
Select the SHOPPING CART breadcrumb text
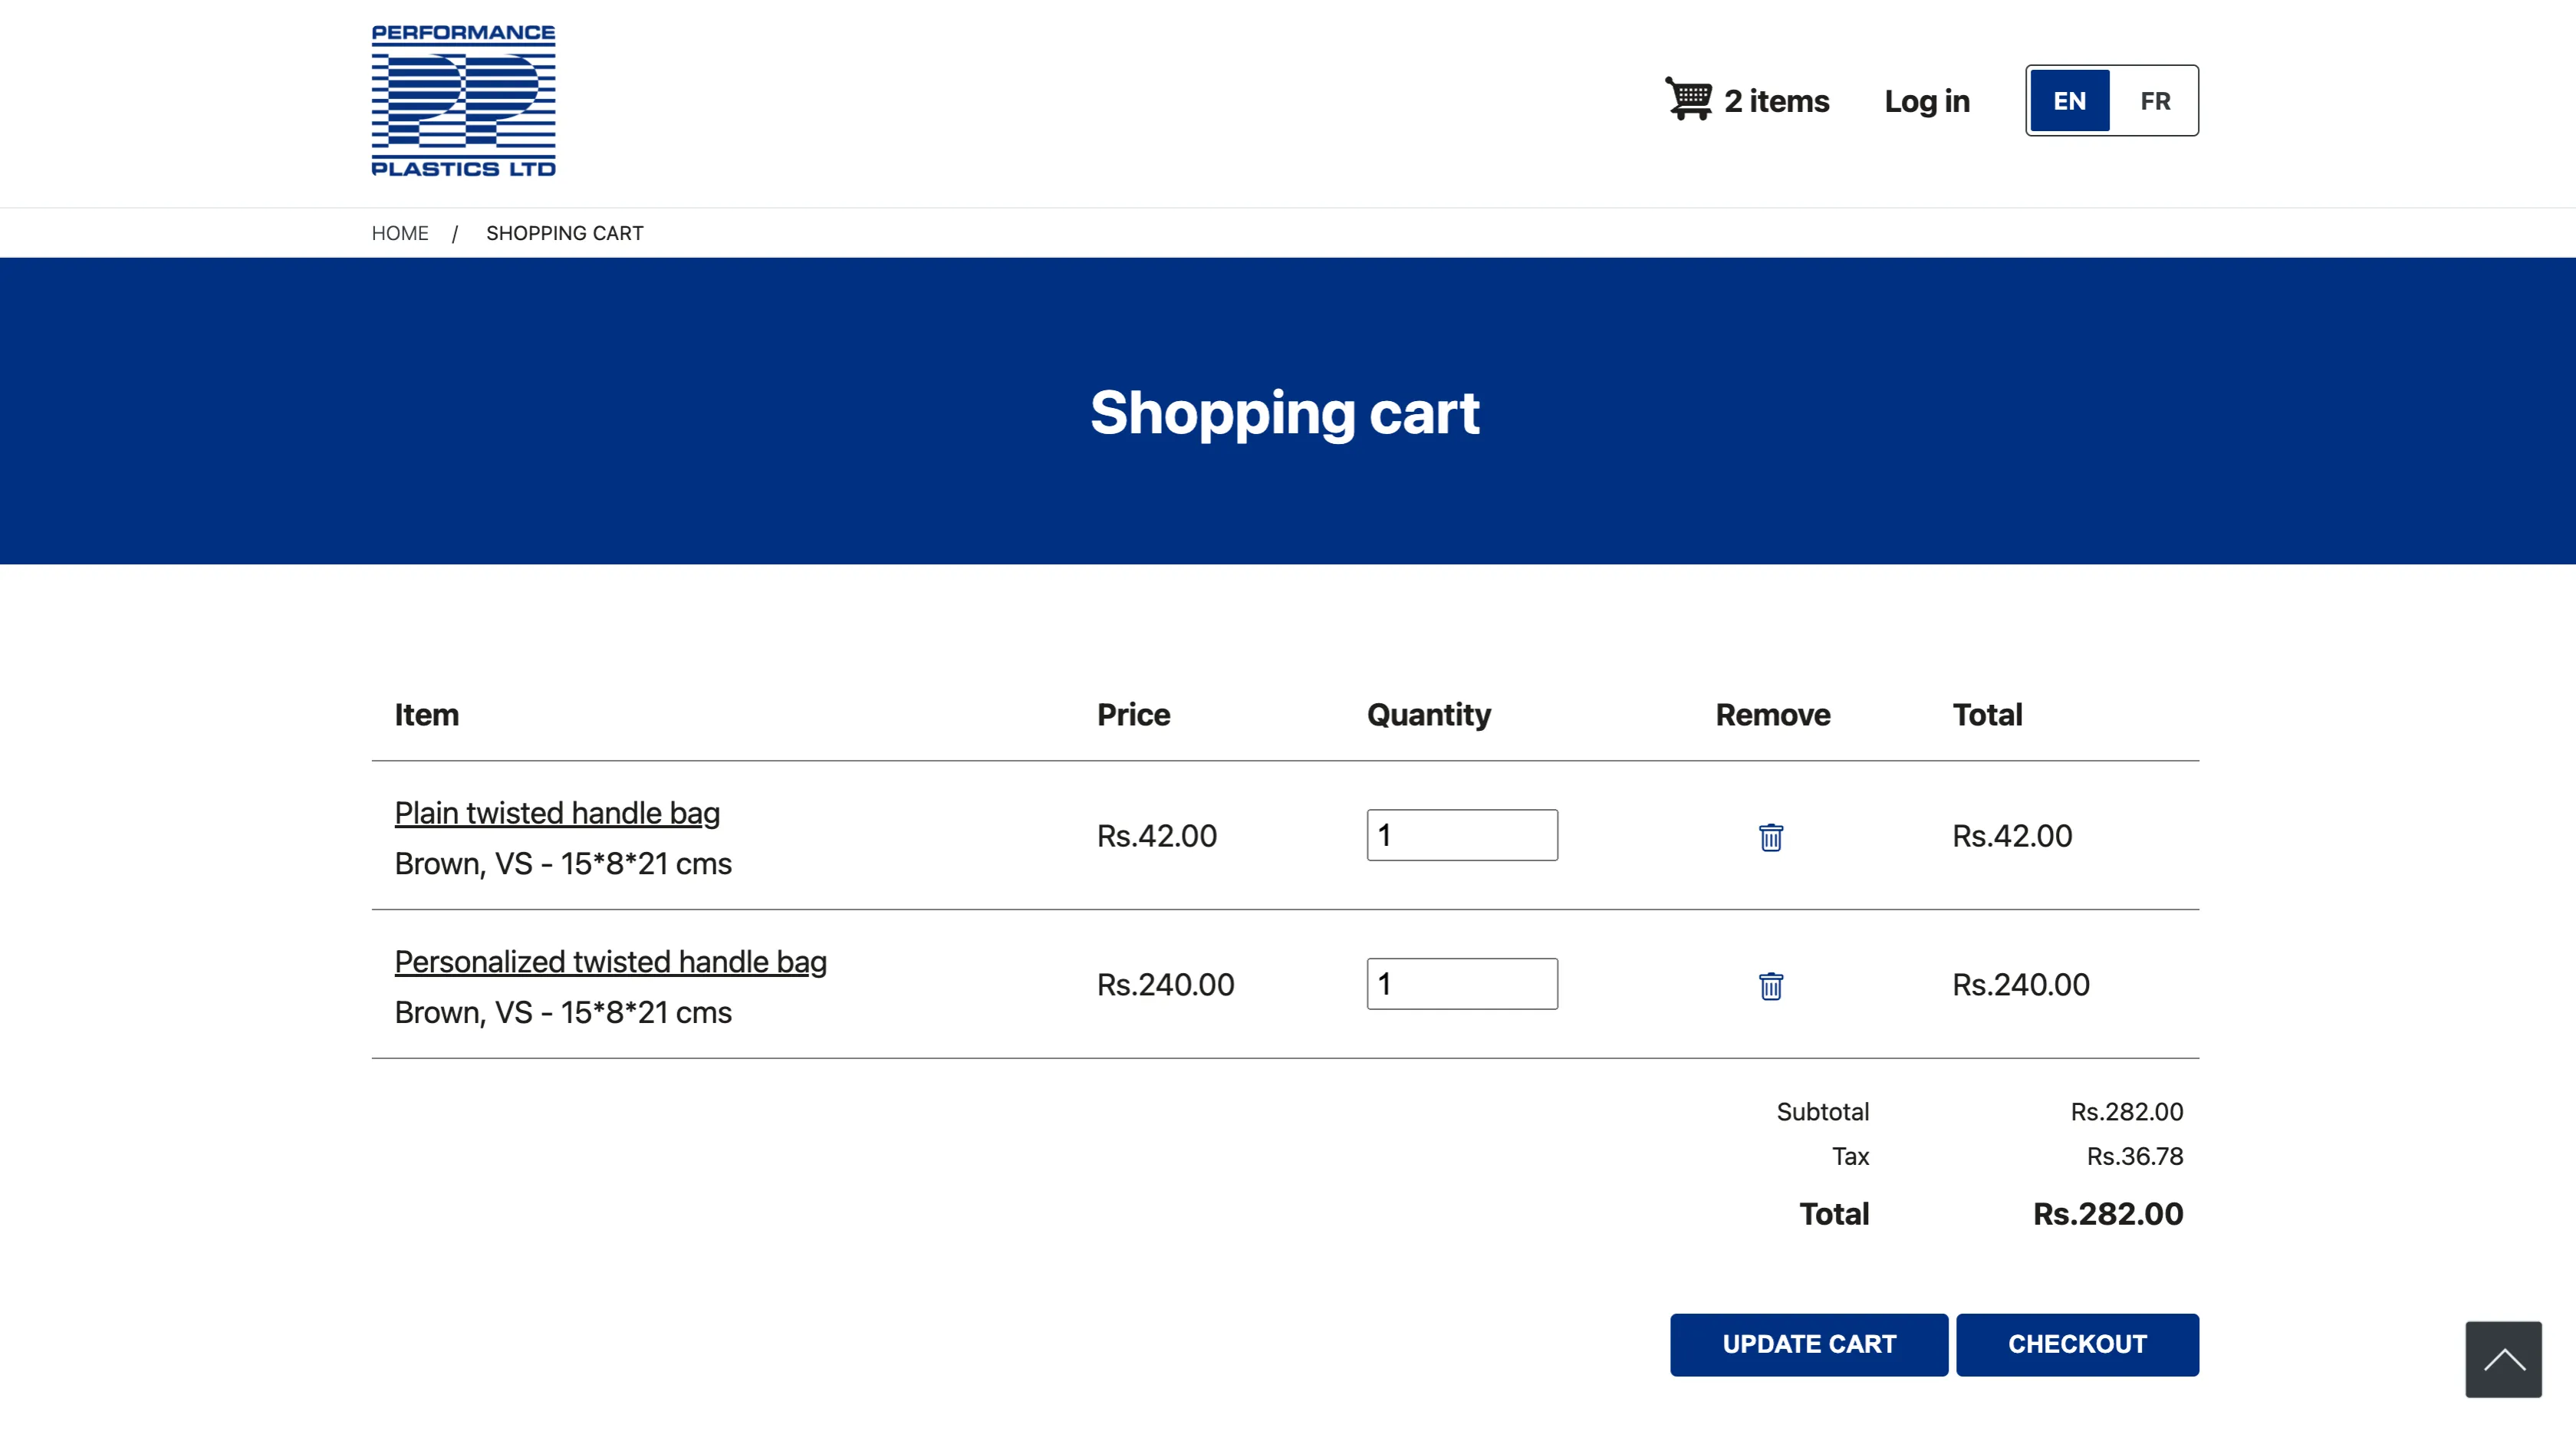[x=565, y=233]
